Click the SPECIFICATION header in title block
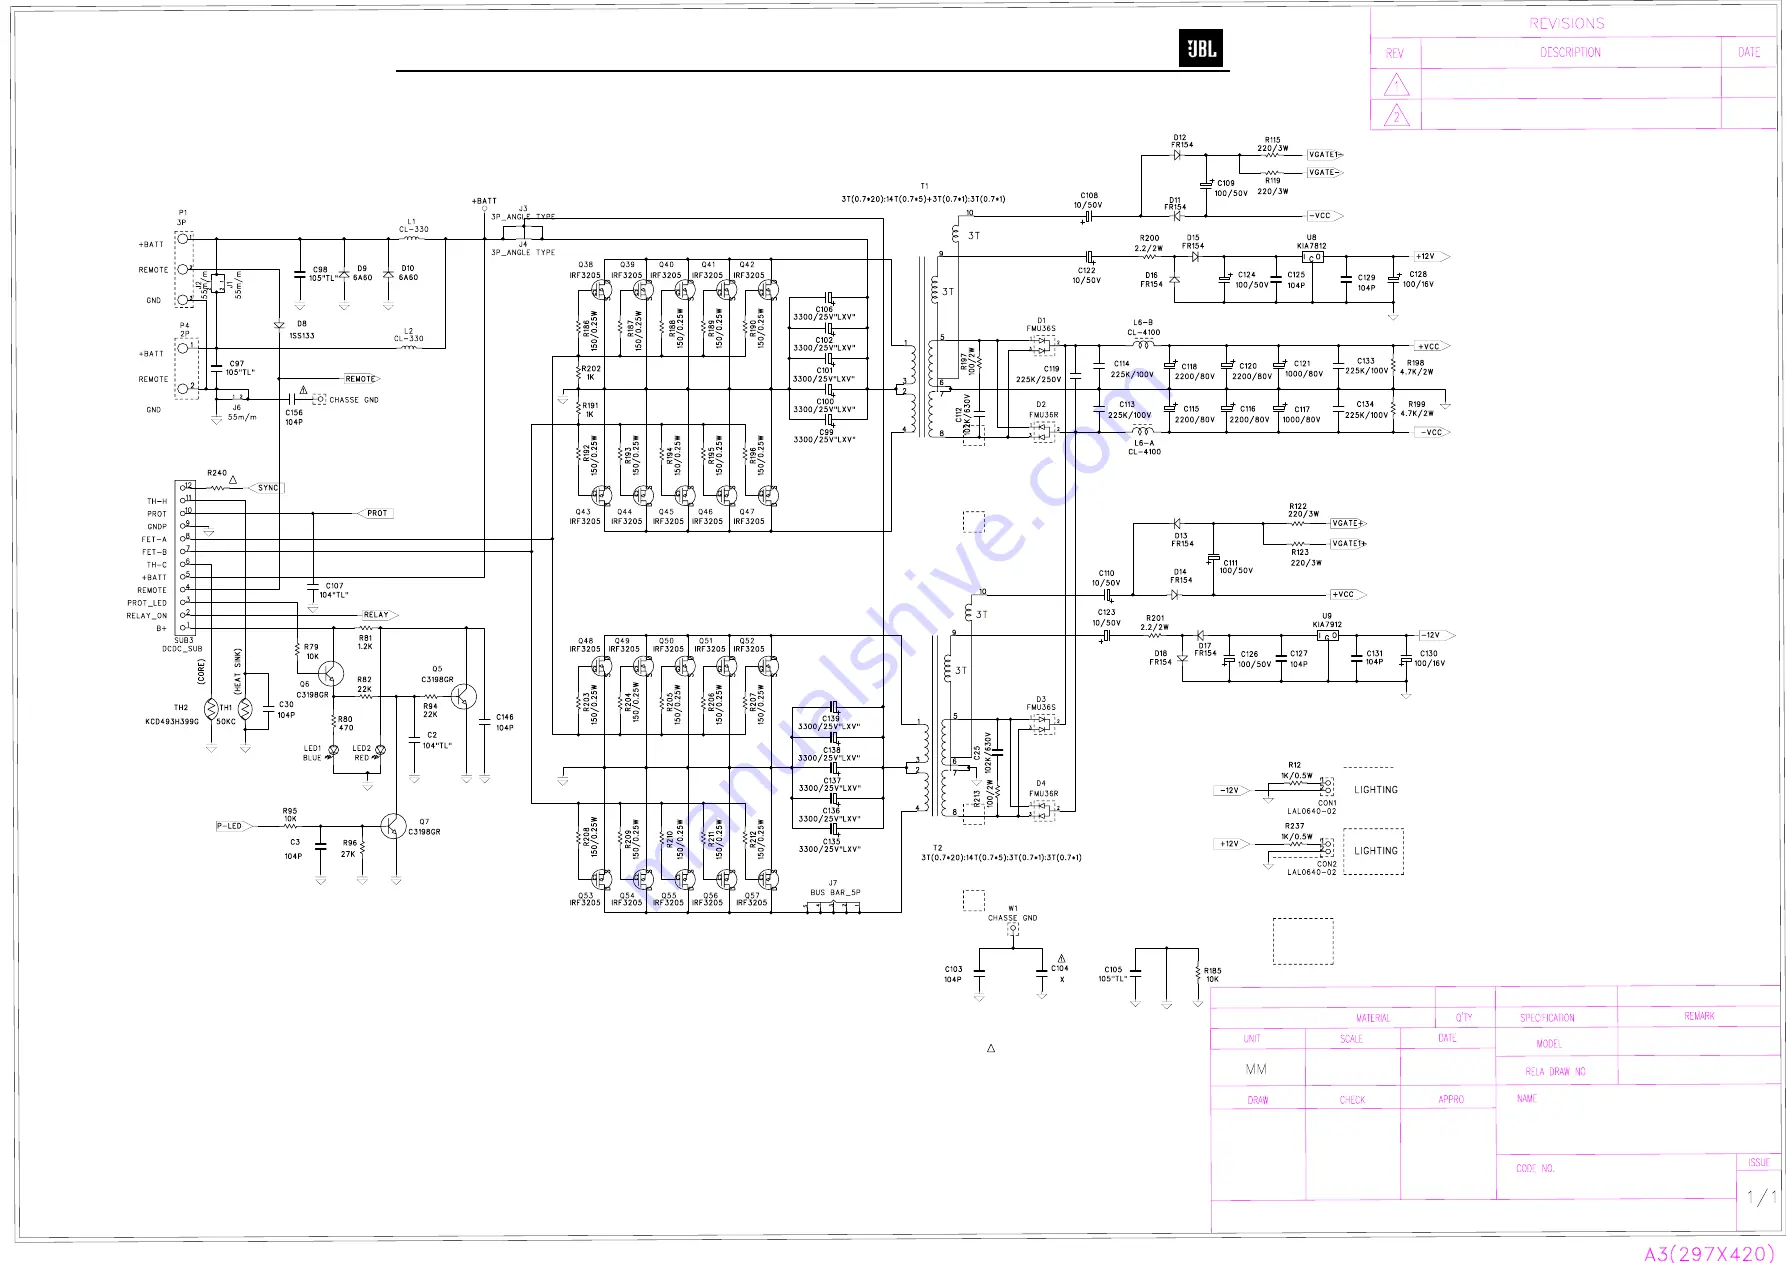Image resolution: width=1786 pixels, height=1263 pixels. click(x=1547, y=1018)
